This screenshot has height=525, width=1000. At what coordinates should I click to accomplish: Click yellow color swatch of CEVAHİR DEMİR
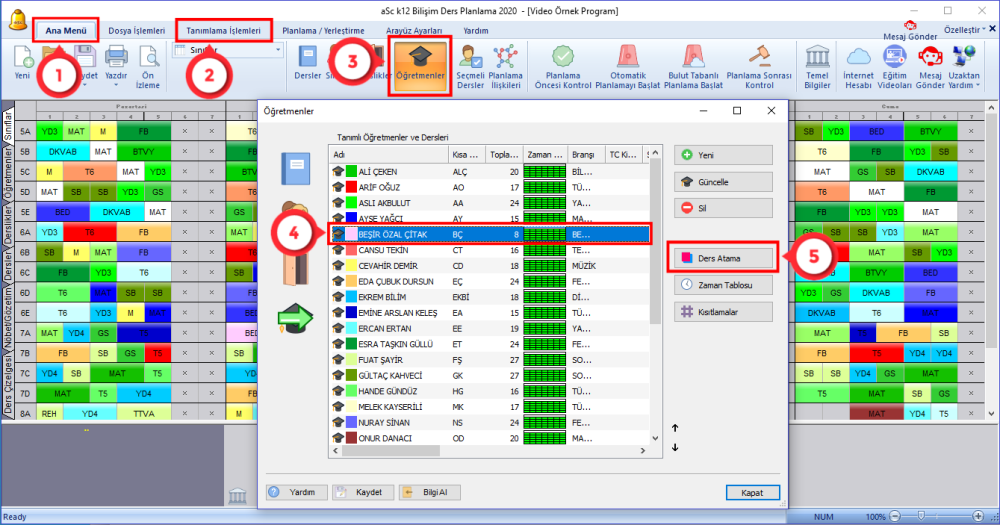point(351,265)
